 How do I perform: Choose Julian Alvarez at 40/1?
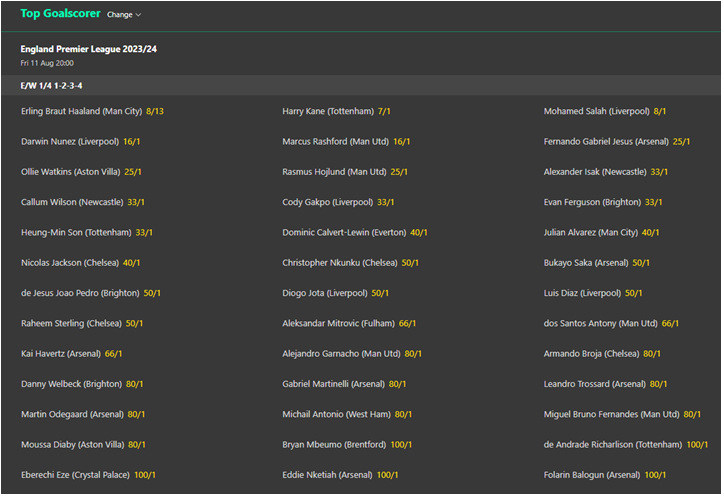tap(601, 232)
